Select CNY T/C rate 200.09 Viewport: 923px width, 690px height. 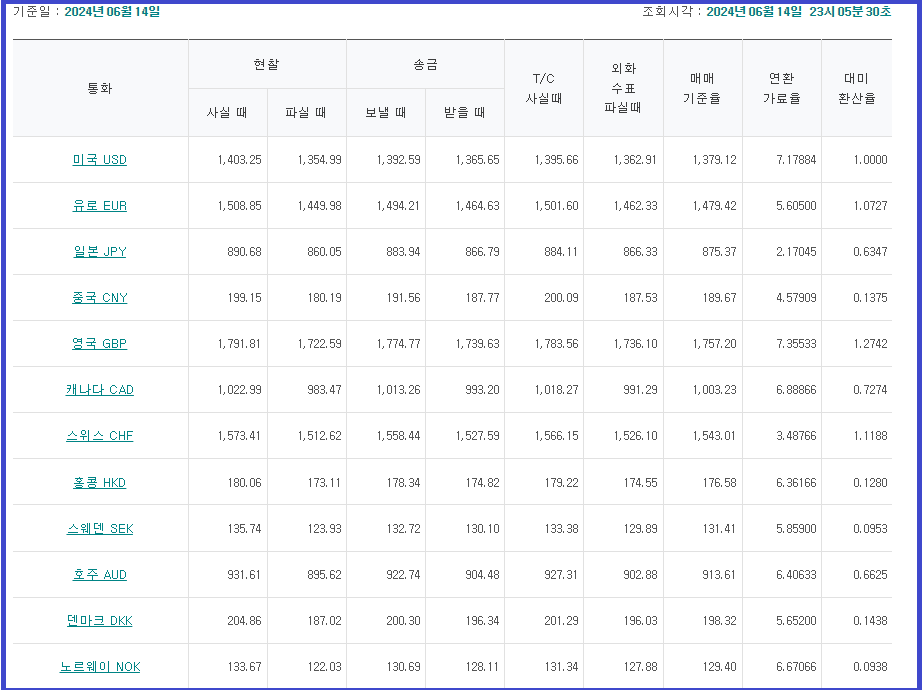point(561,297)
